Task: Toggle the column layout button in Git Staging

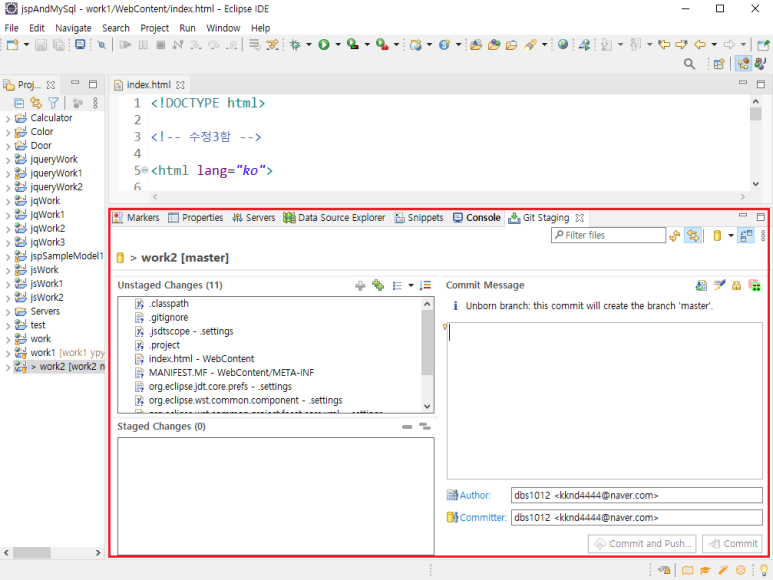Action: tap(746, 236)
